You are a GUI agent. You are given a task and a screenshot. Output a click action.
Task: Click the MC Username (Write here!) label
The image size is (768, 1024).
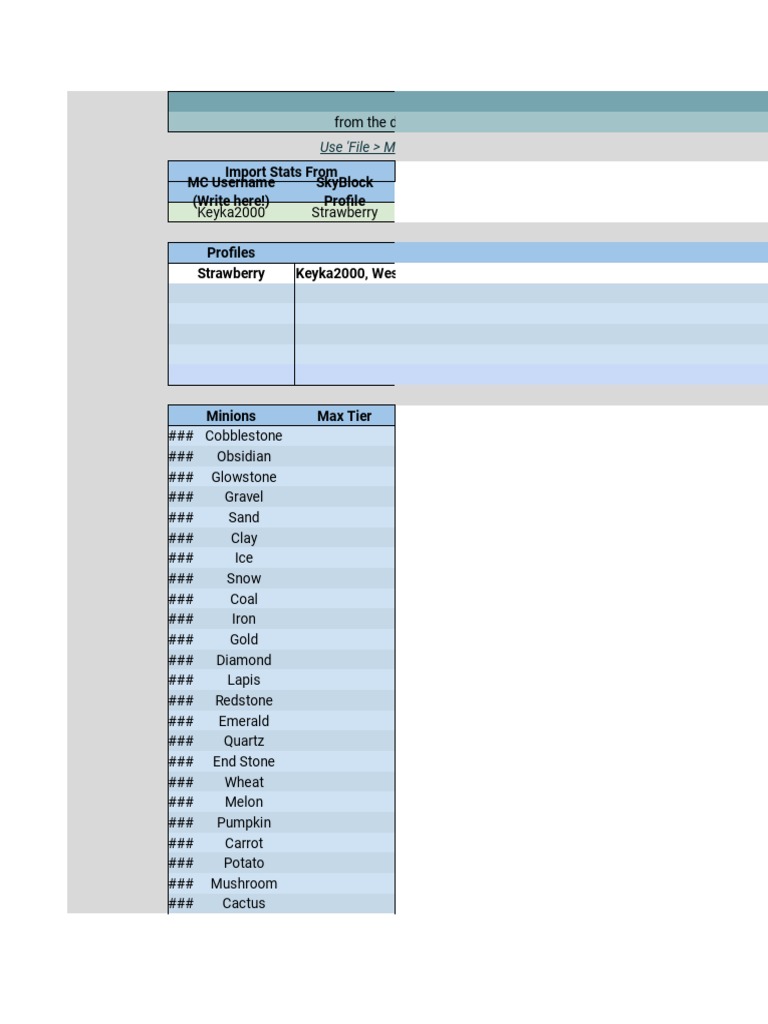coord(231,191)
